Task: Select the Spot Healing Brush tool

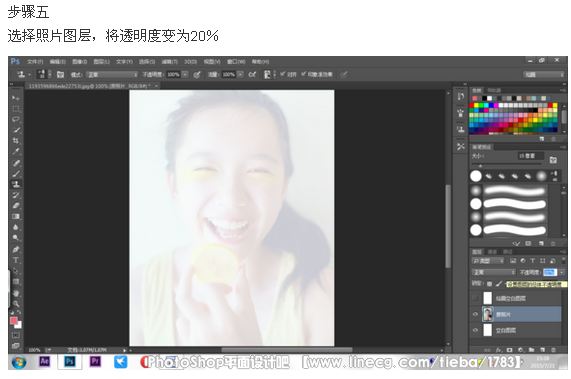Action: point(16,163)
